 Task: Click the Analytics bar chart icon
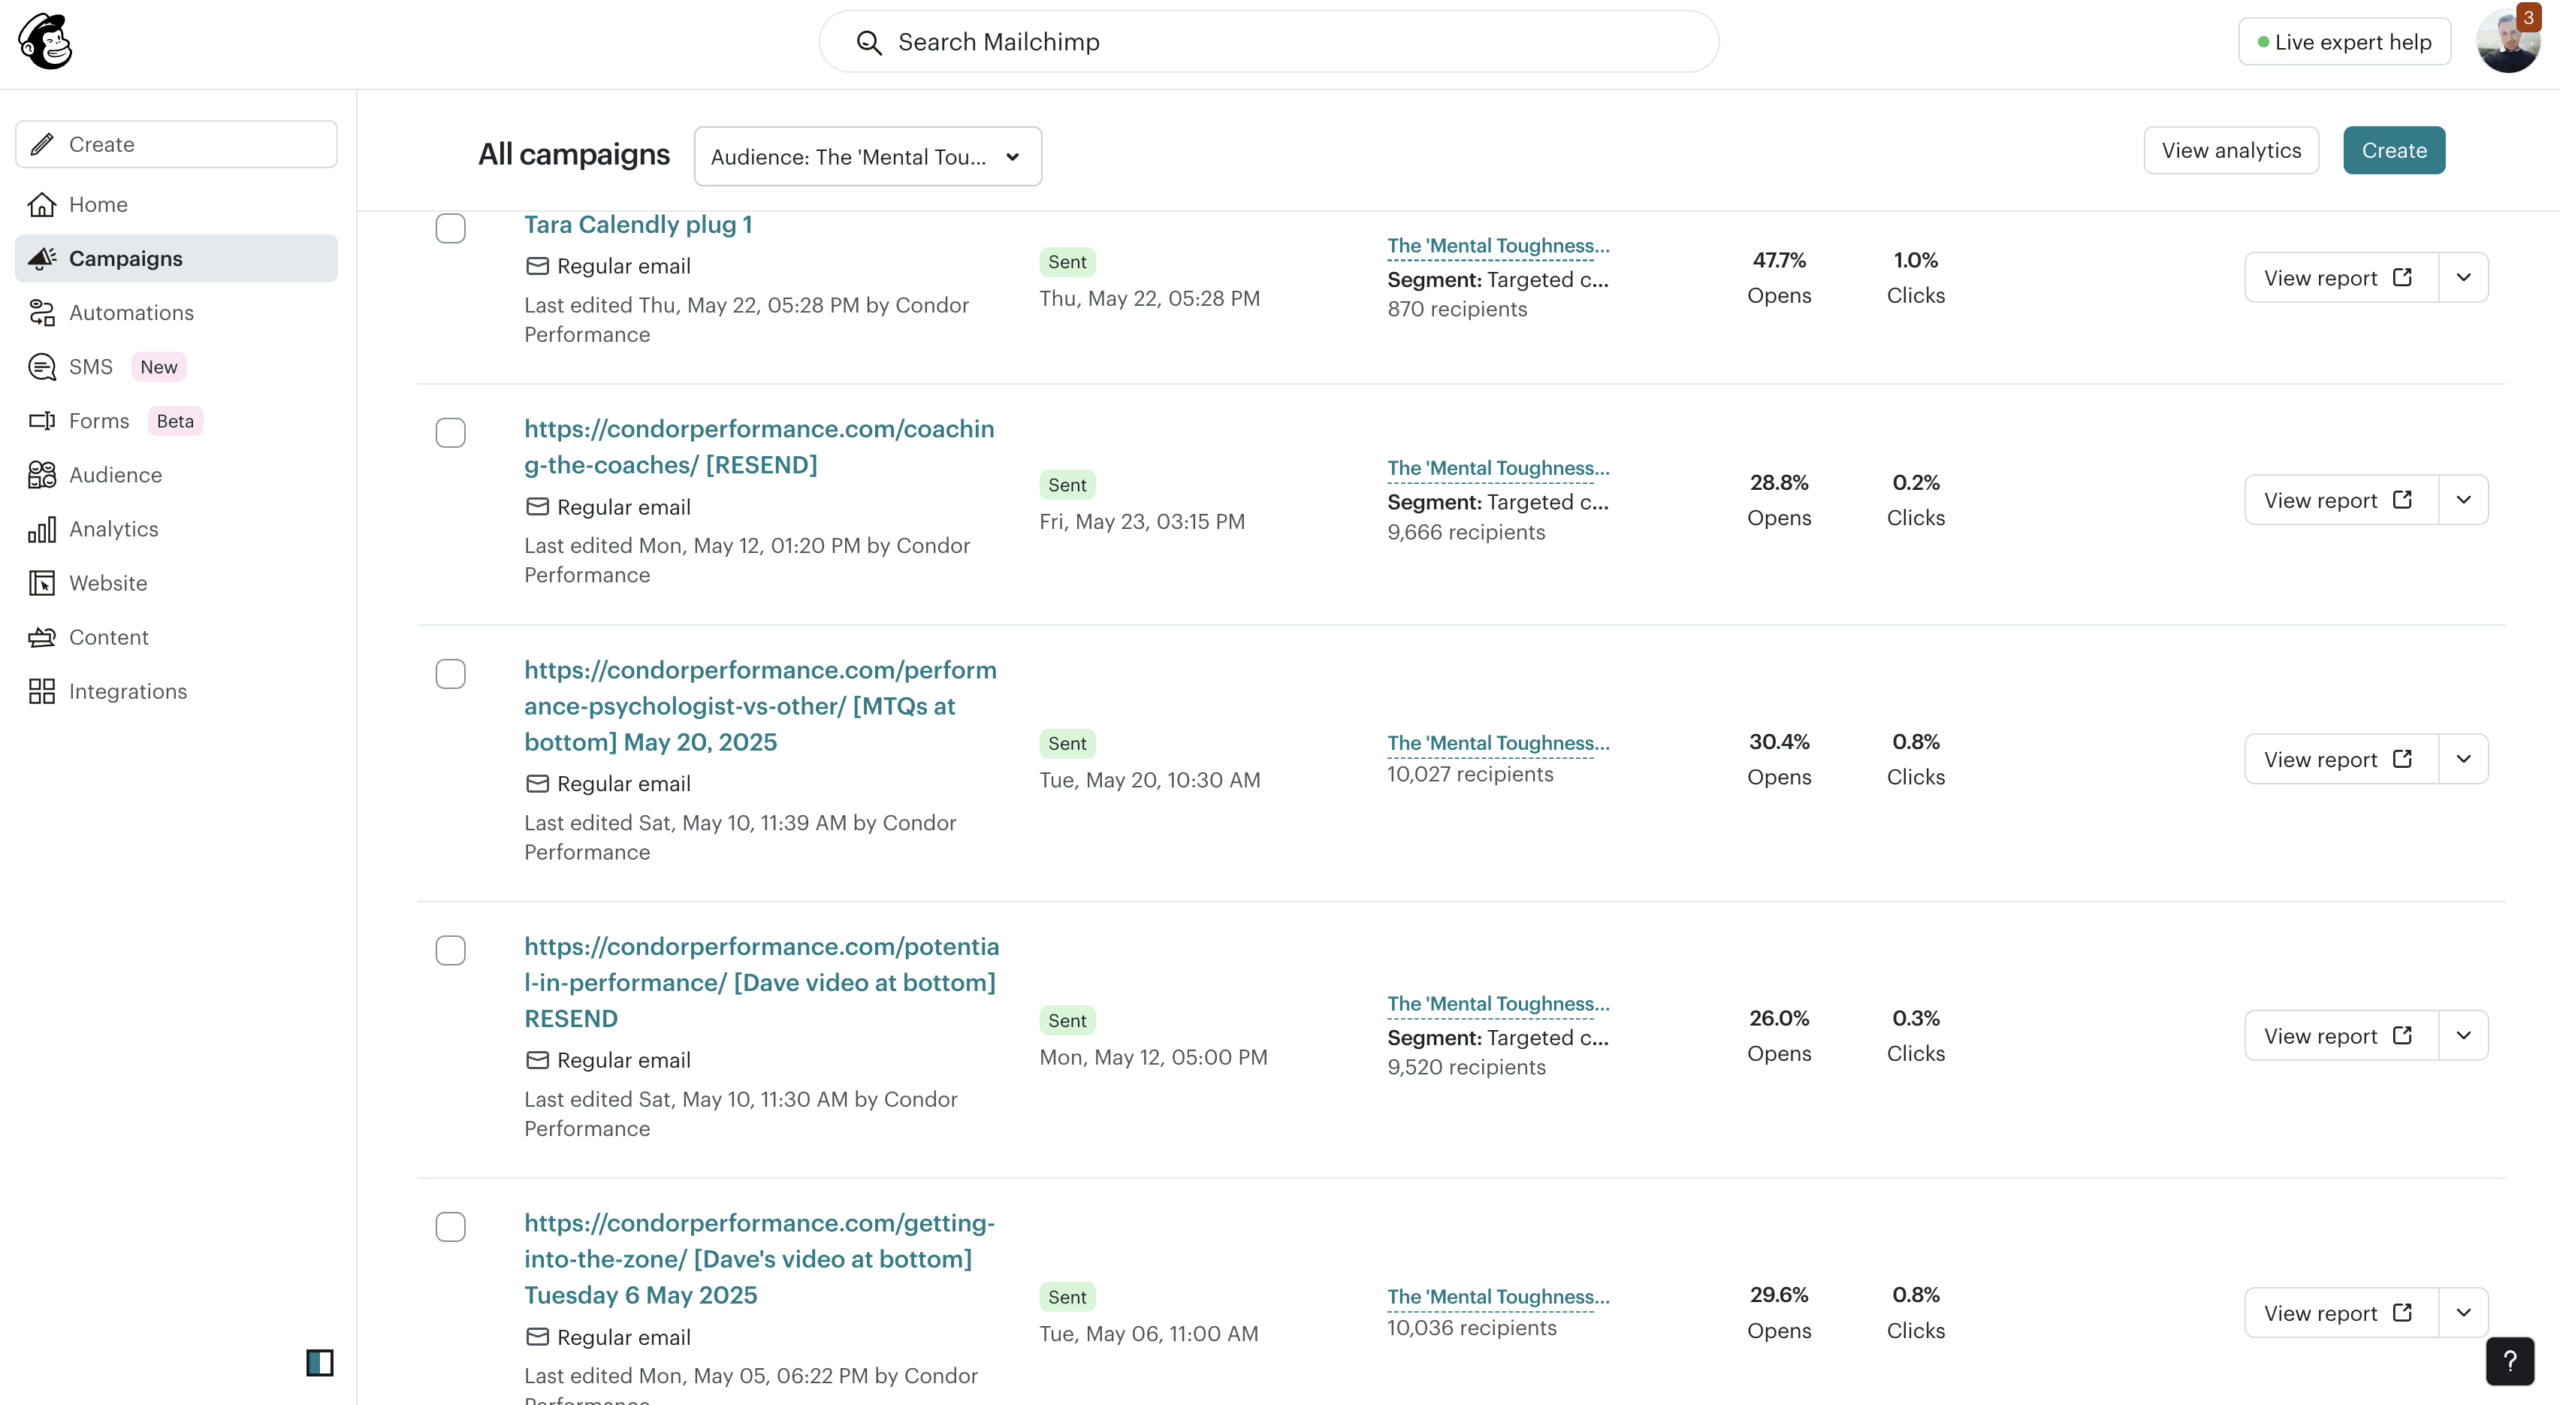(42, 529)
